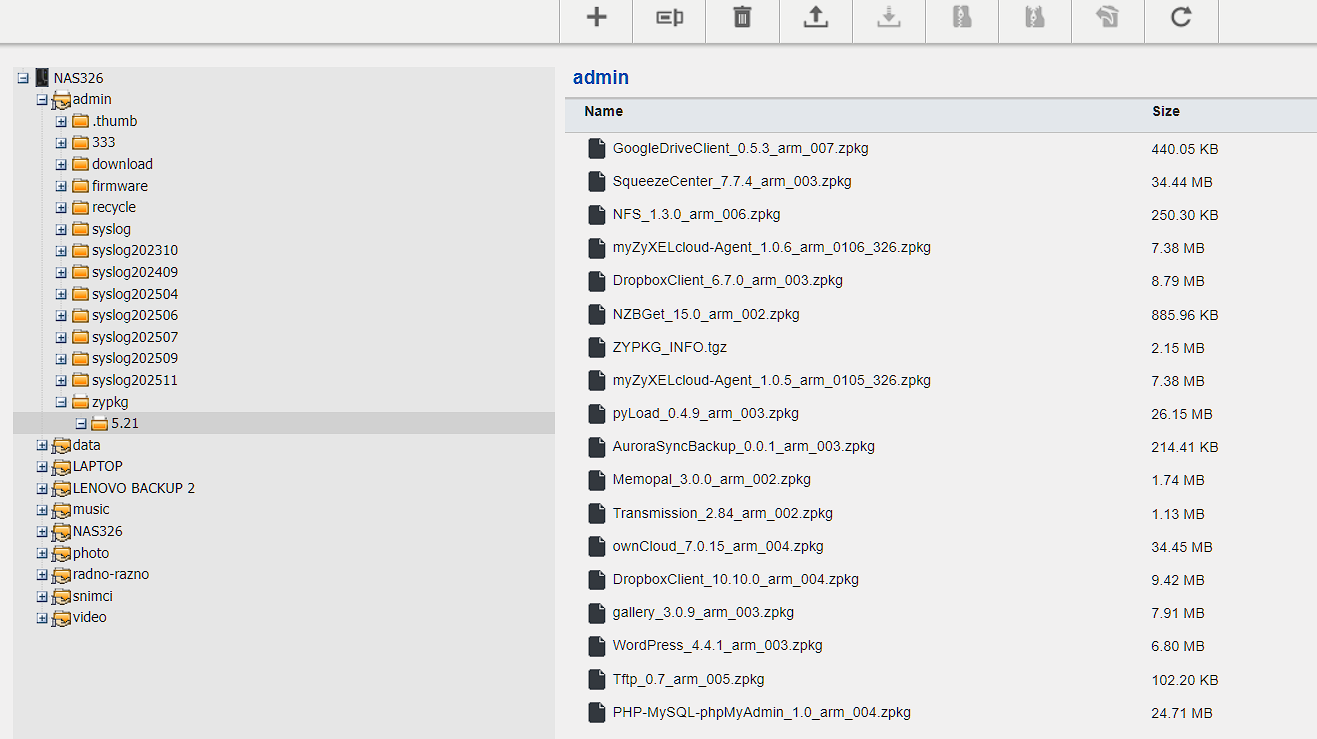This screenshot has height=739, width=1317.
Task: Select file myZyXELcloud-Agent_1.0.6_arm_0106_326.zpkg
Action: 772,247
